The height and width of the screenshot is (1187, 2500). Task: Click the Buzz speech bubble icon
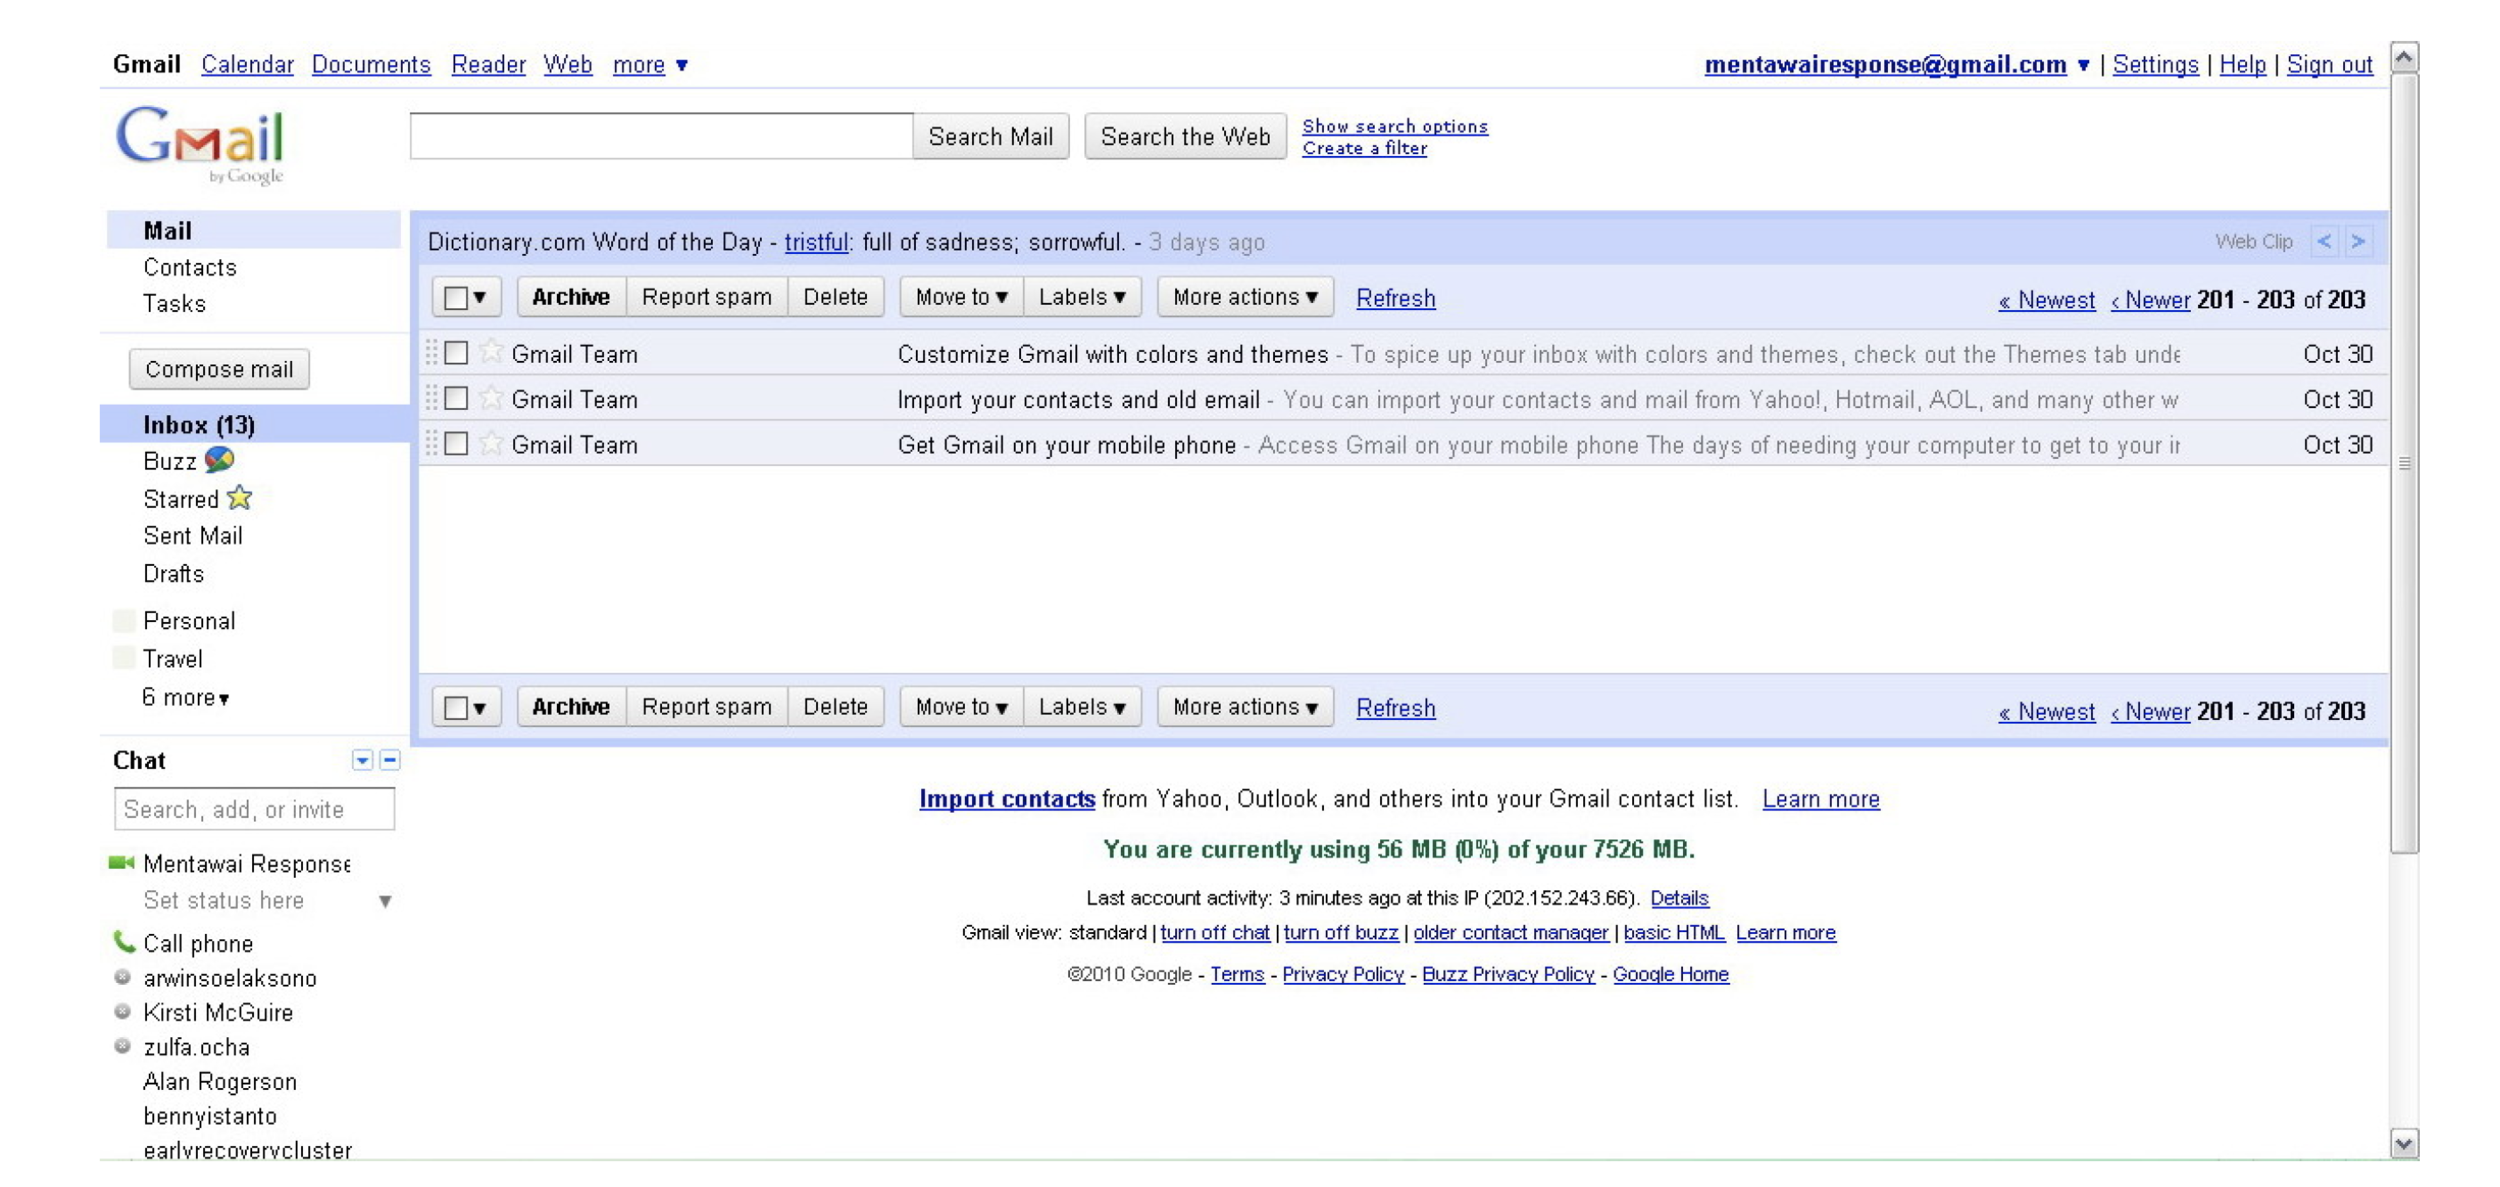click(219, 460)
